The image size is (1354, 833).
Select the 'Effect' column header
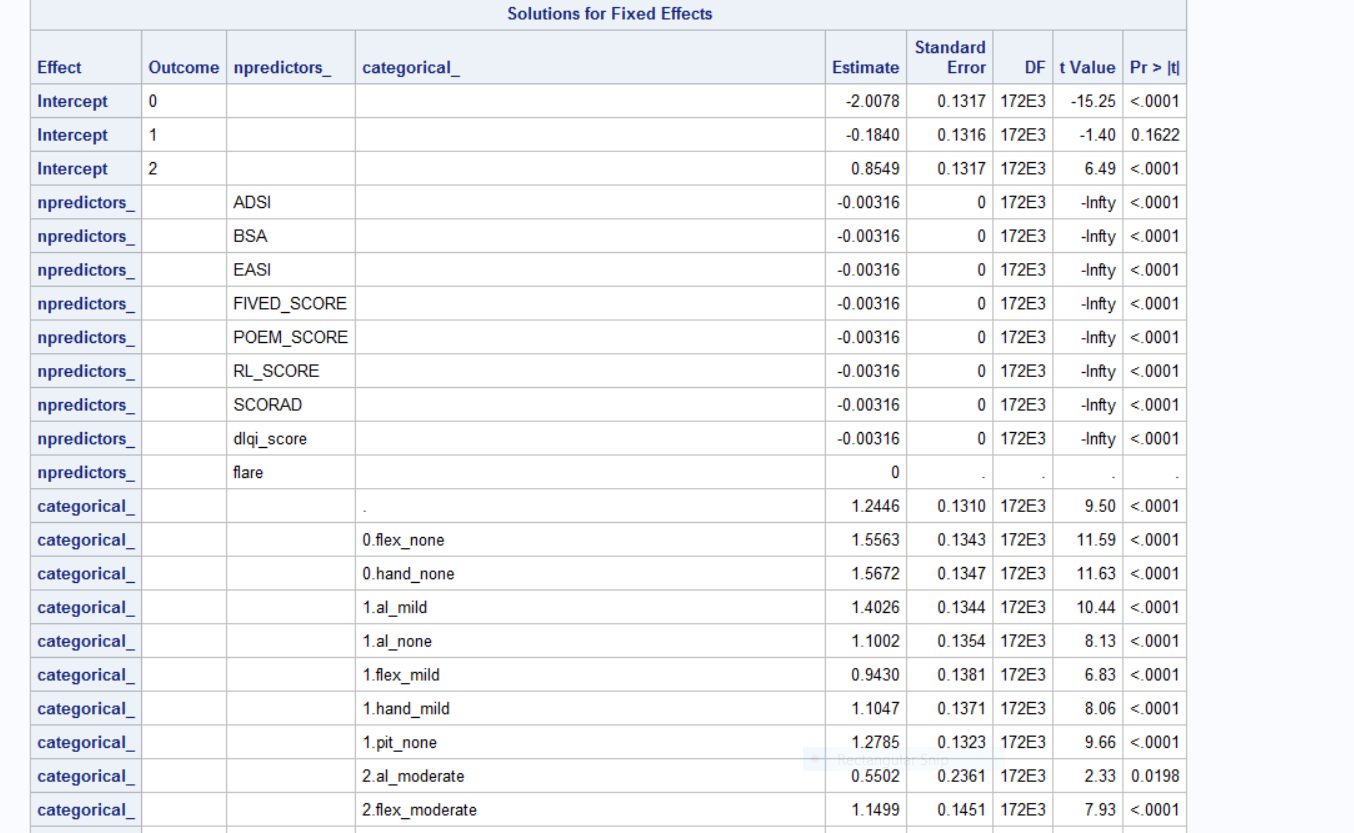(60, 68)
